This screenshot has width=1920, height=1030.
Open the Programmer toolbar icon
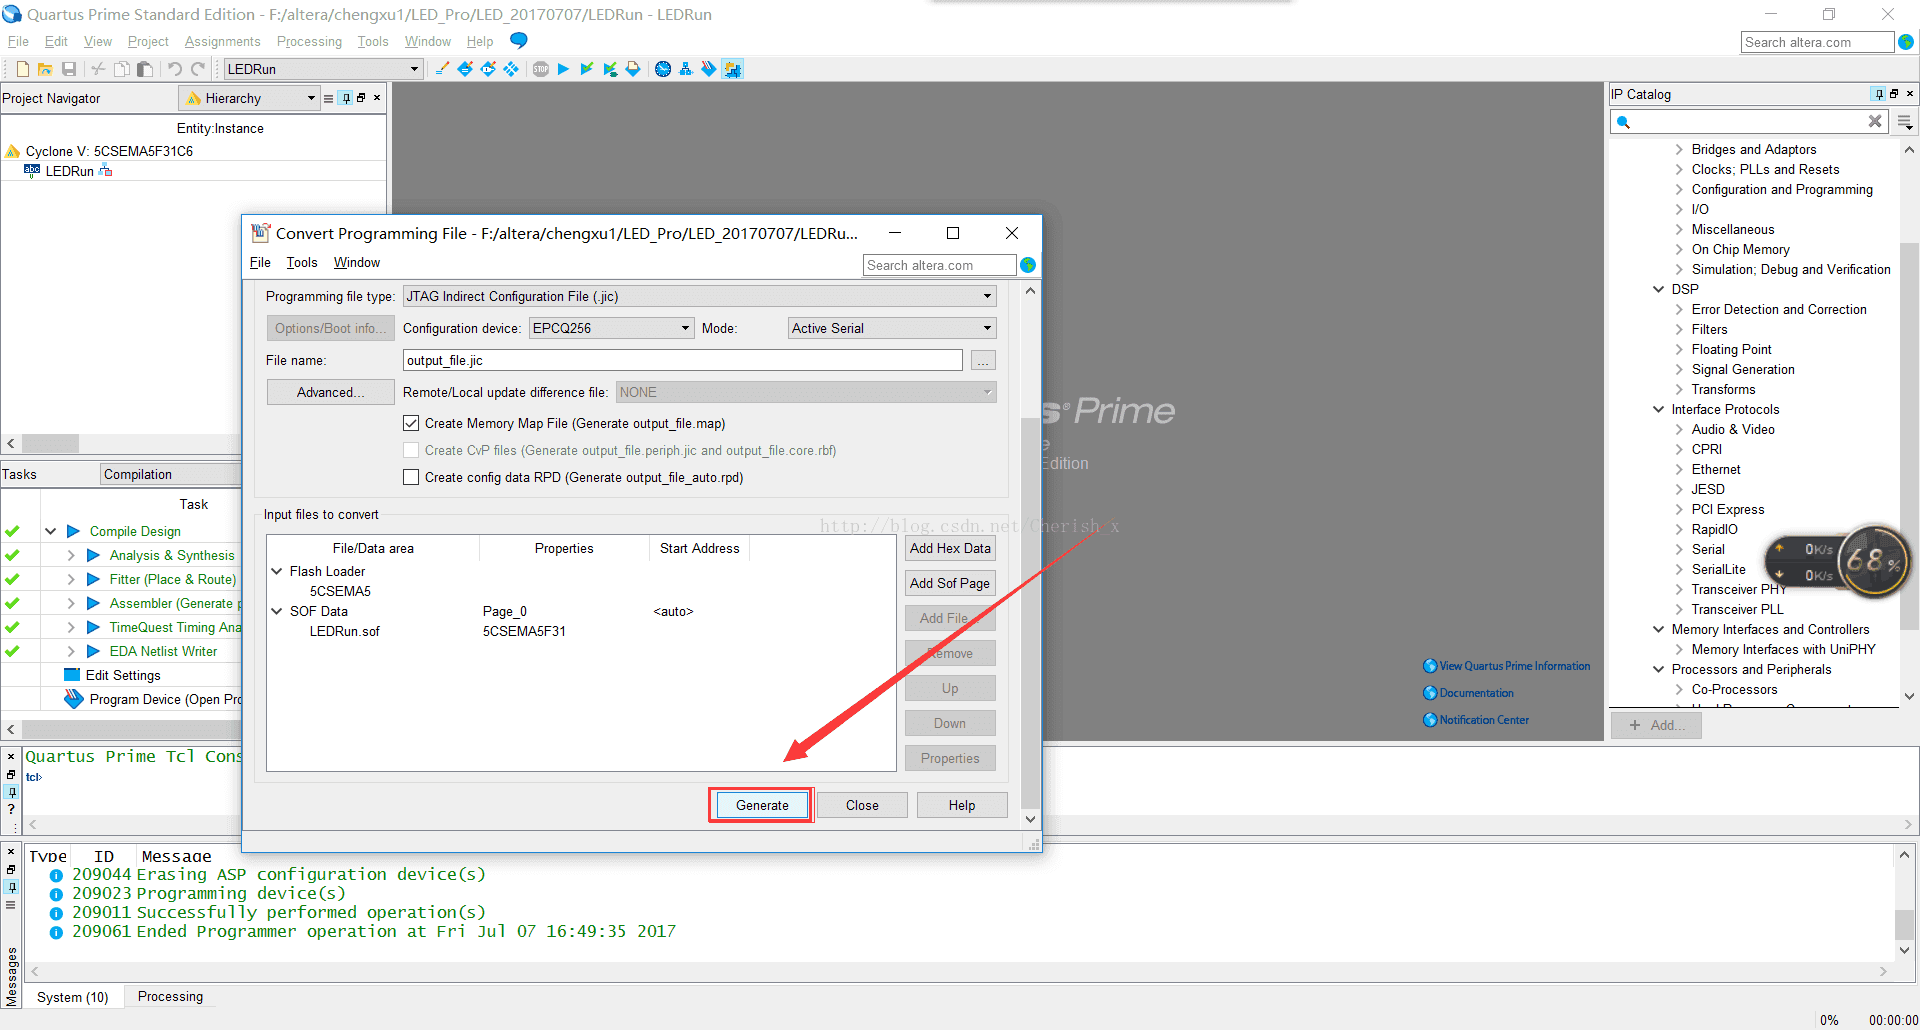tap(709, 69)
